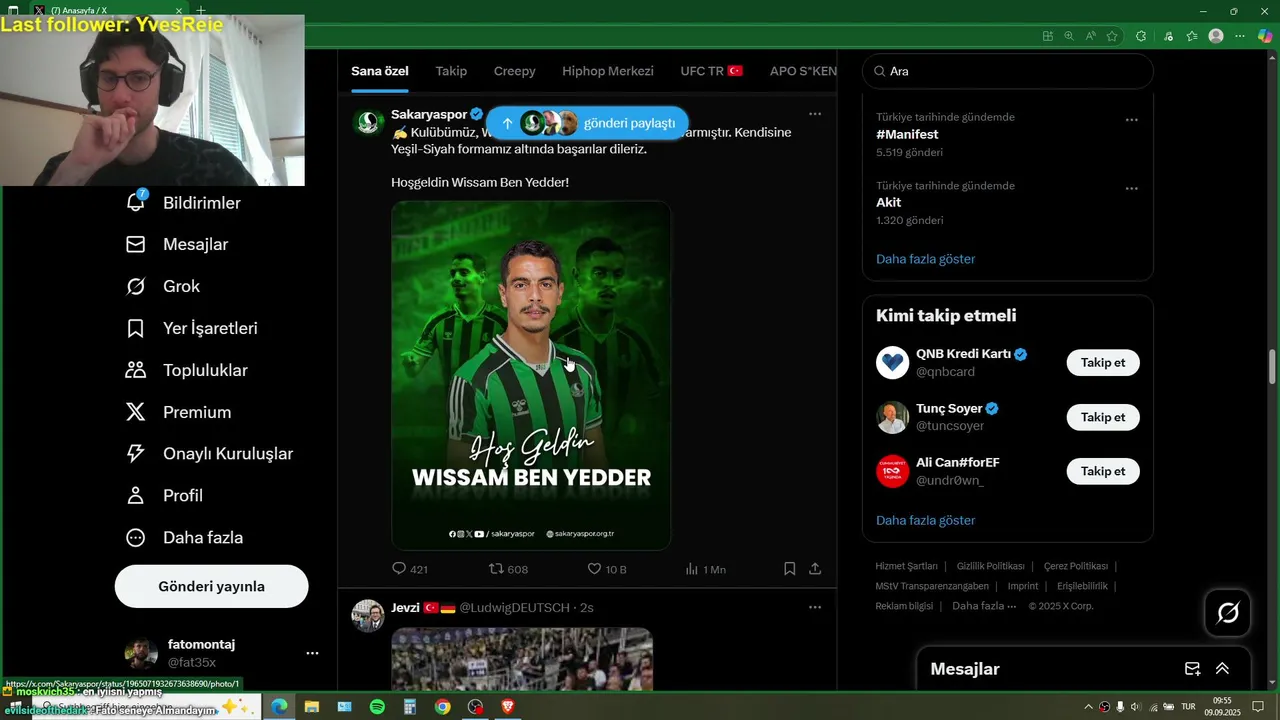Switch to UFC TR tab
The width and height of the screenshot is (1280, 720).
coord(712,71)
